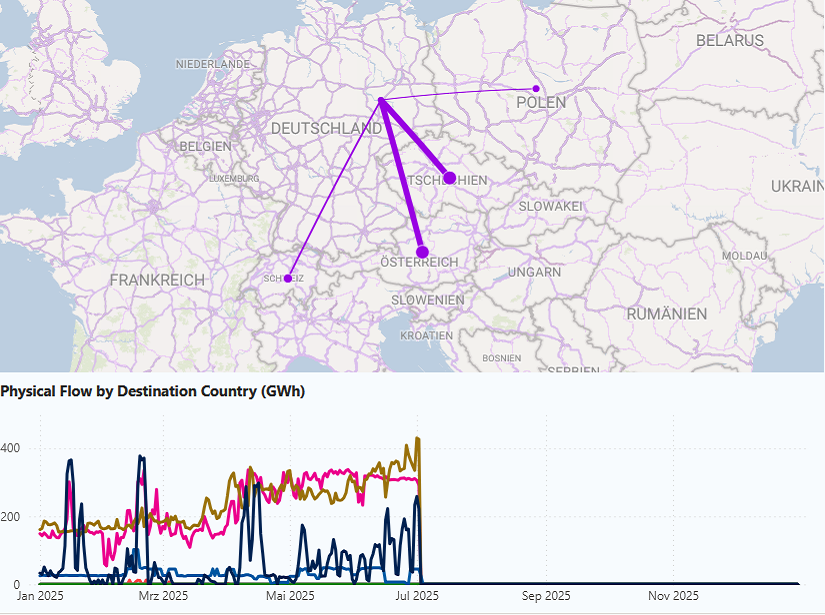This screenshot has height=615, width=825.
Task: Select the Czech Republic flow endpoint marker
Action: pyautogui.click(x=450, y=178)
